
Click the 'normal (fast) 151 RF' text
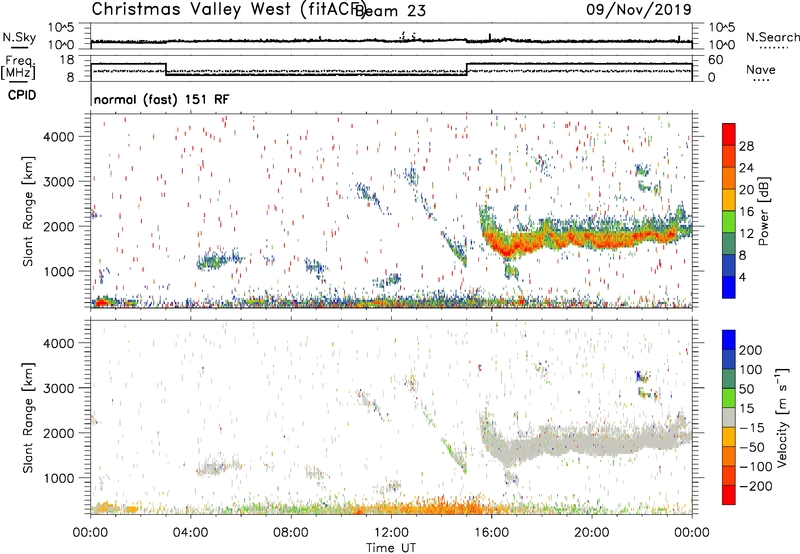(x=161, y=99)
